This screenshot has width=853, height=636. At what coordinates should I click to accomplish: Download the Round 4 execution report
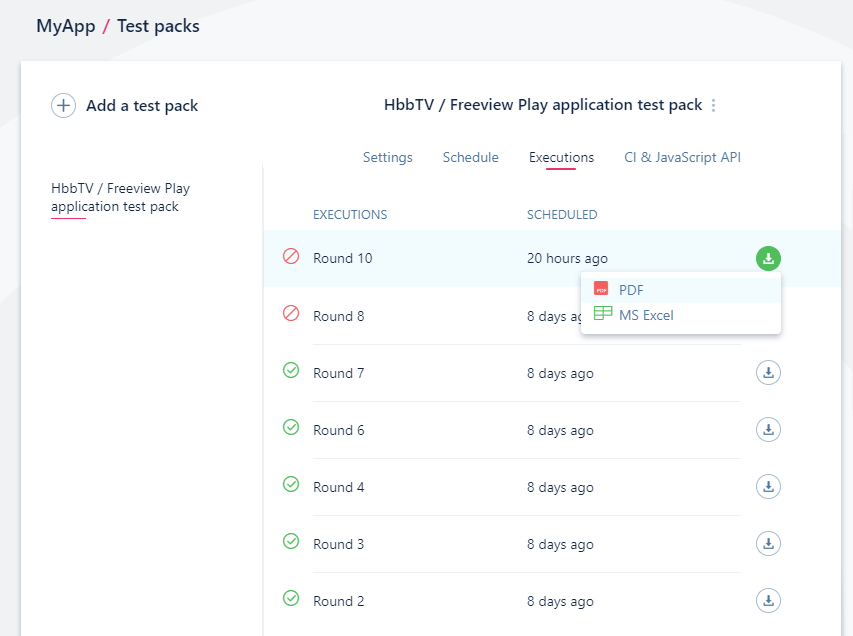[768, 487]
